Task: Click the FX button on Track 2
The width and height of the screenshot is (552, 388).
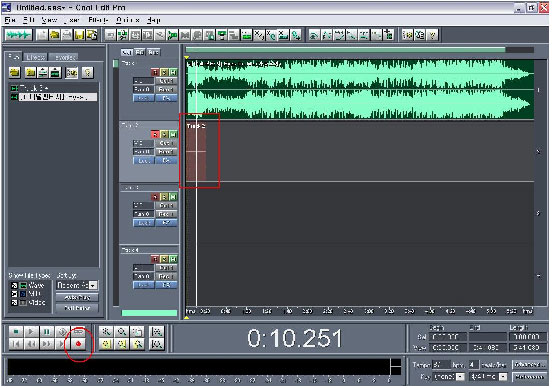Action: (x=166, y=161)
